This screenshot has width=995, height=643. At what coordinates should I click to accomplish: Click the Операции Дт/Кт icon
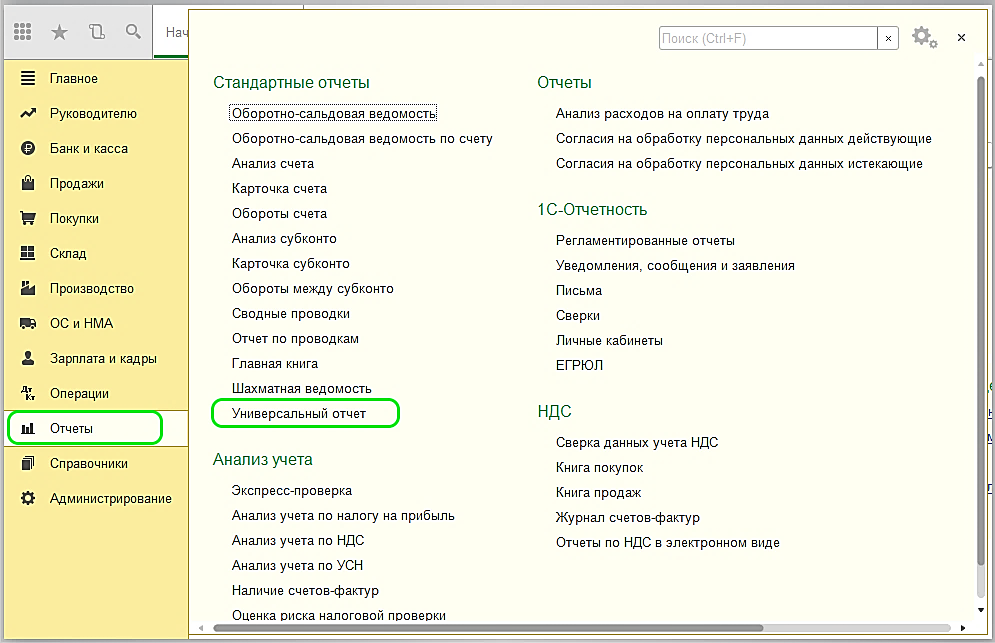pyautogui.click(x=28, y=394)
